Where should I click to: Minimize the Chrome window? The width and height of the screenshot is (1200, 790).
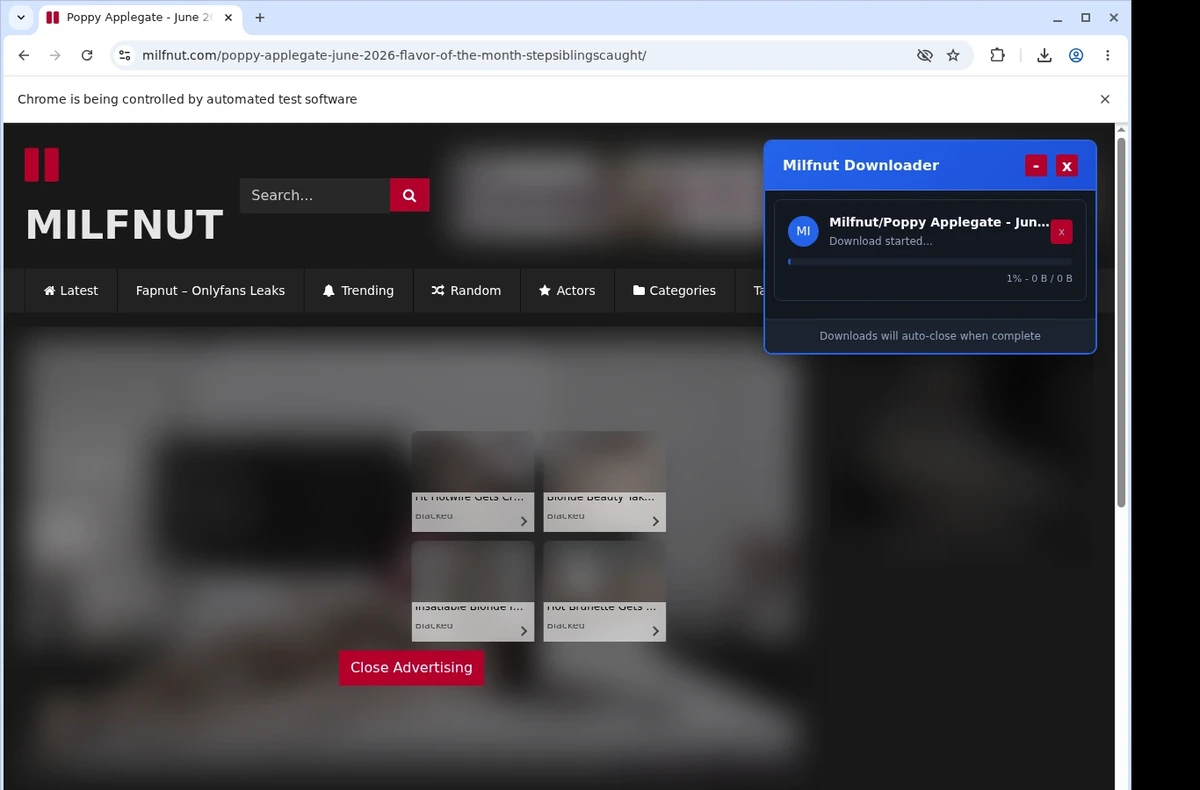[1057, 18]
